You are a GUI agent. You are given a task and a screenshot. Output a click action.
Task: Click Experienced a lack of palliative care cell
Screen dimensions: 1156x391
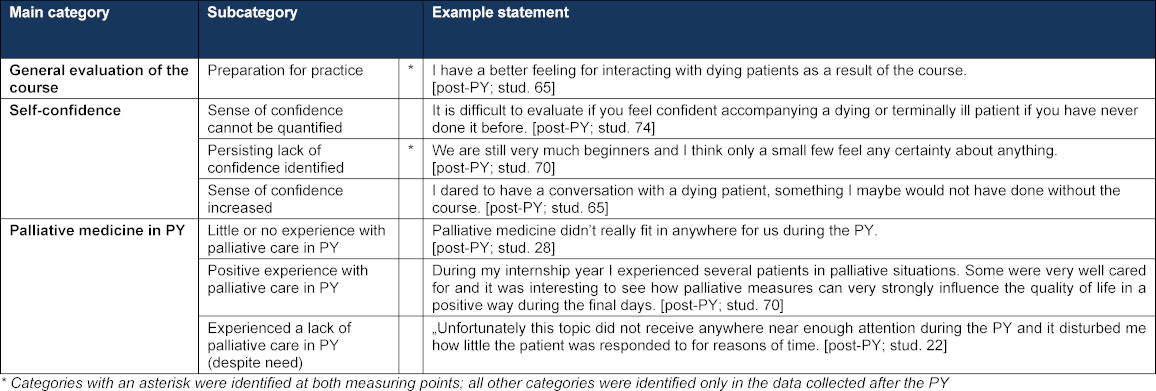click(279, 342)
